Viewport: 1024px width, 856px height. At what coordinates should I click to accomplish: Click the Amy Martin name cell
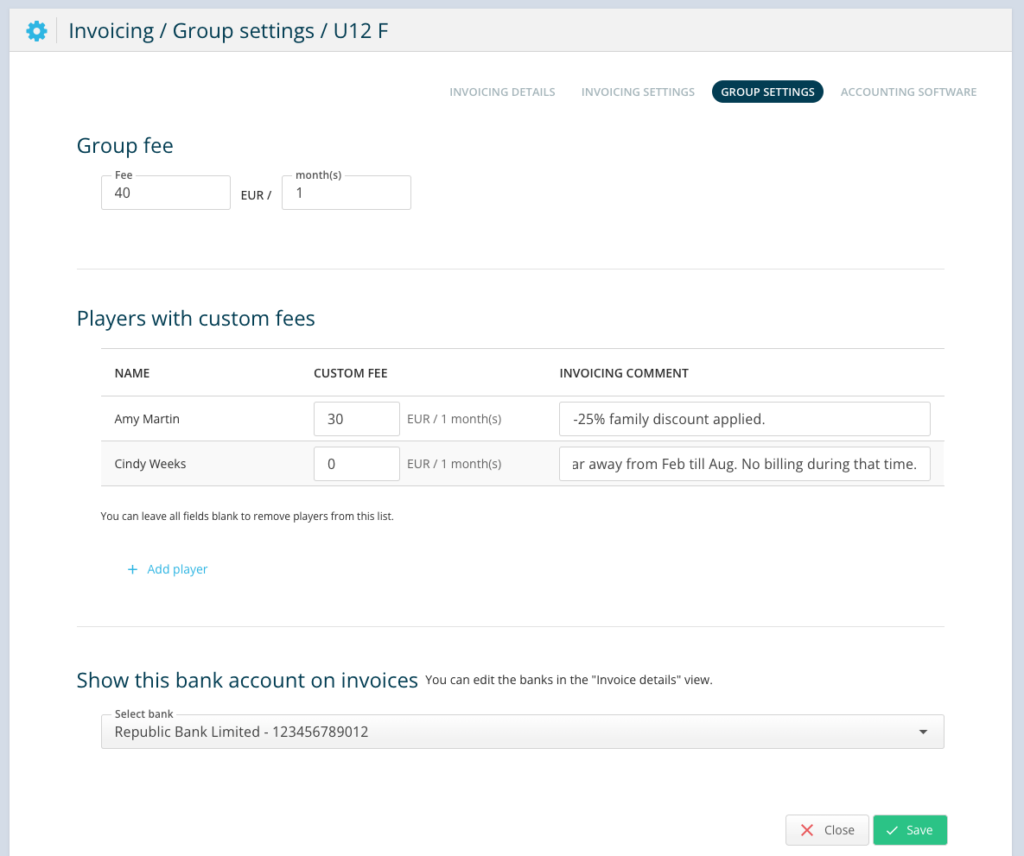coord(147,419)
